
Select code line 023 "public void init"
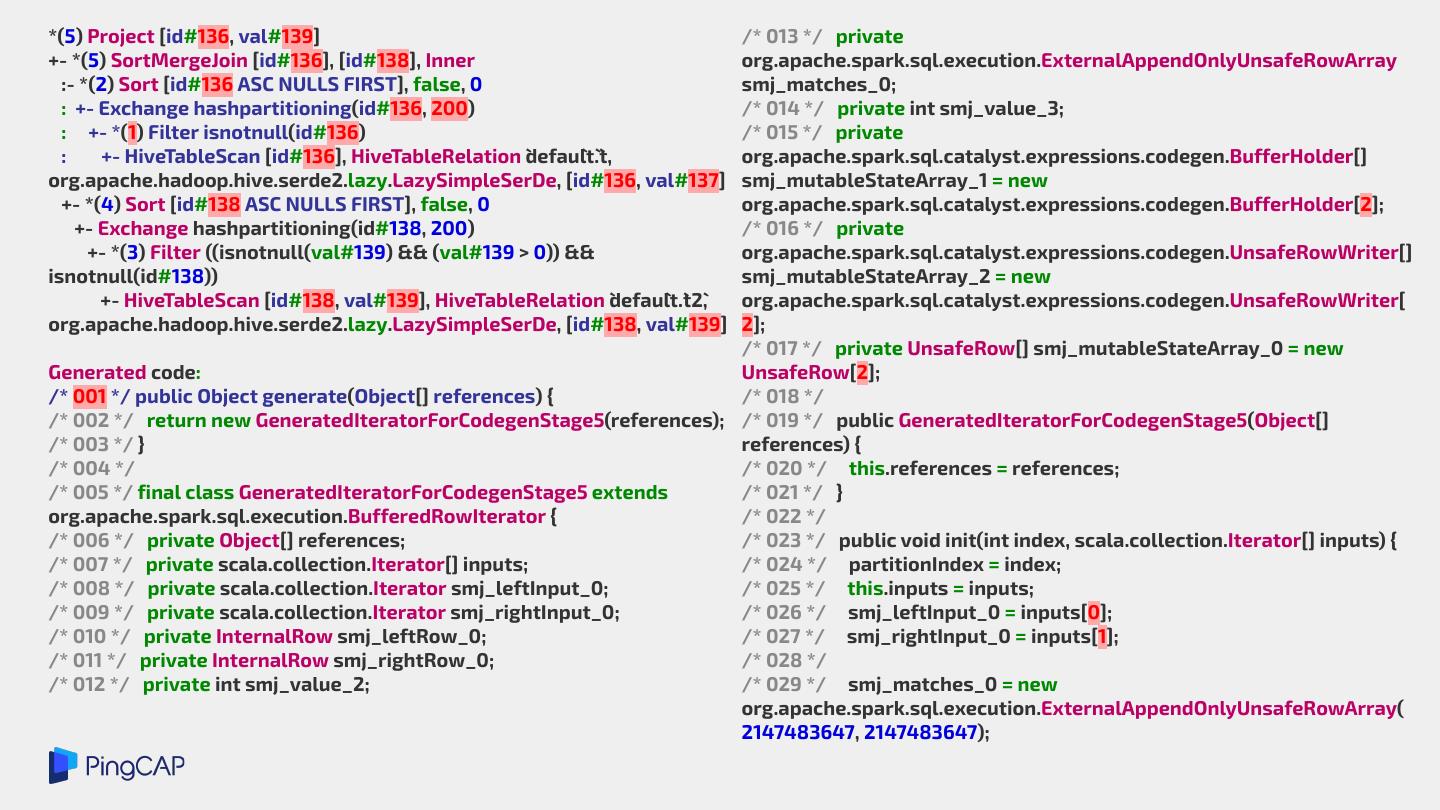1069,540
